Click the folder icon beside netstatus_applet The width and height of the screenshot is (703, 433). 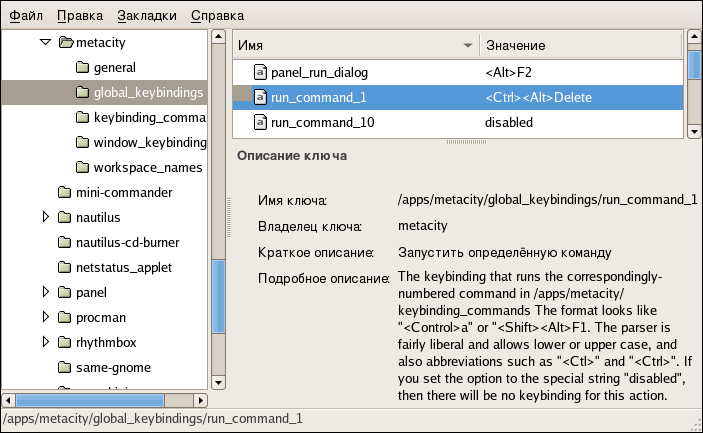(65, 267)
